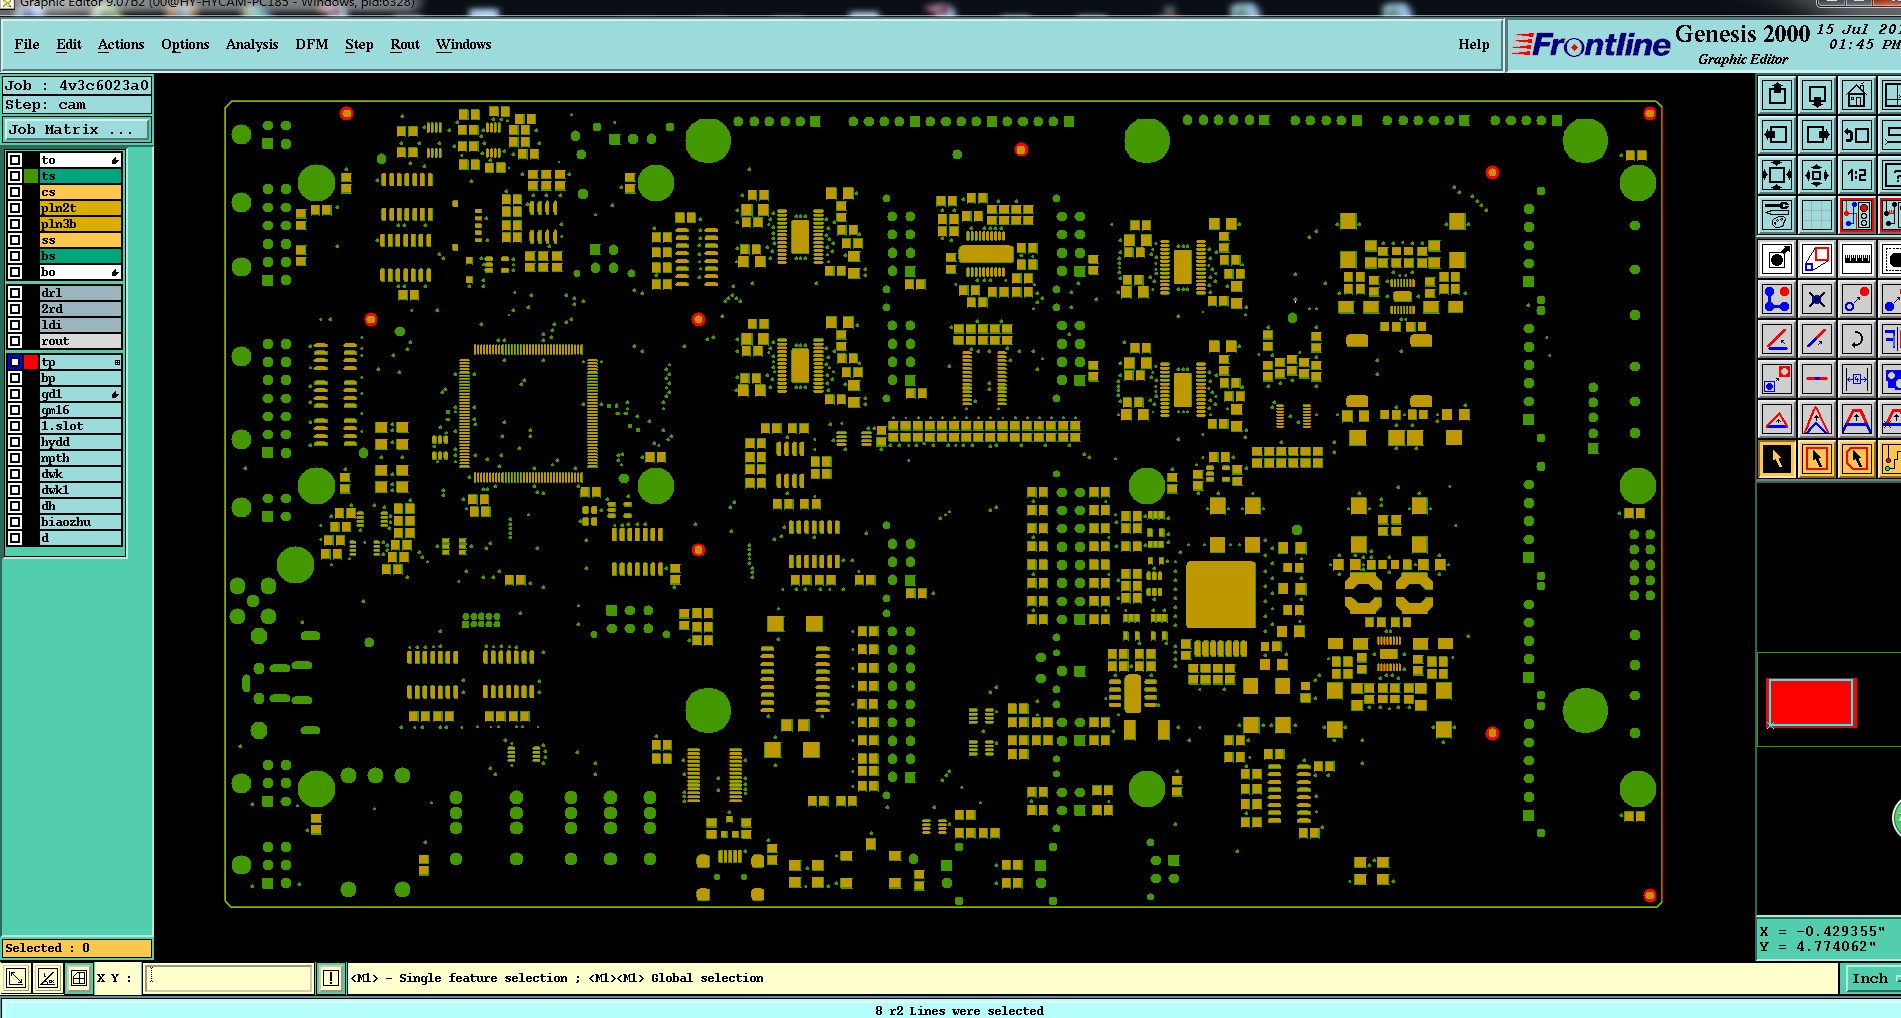Toggle the checkbox for layer drl
Screen dimensions: 1901x1018
click(x=15, y=293)
